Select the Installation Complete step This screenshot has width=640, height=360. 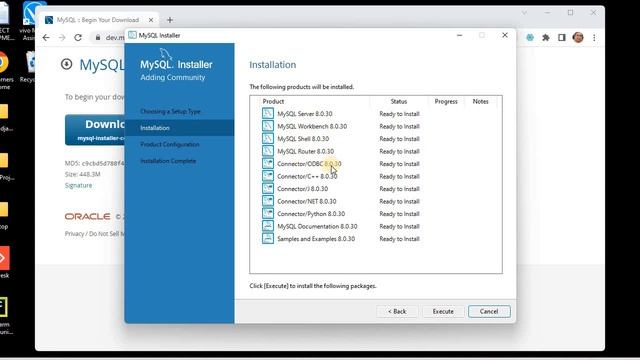[168, 161]
